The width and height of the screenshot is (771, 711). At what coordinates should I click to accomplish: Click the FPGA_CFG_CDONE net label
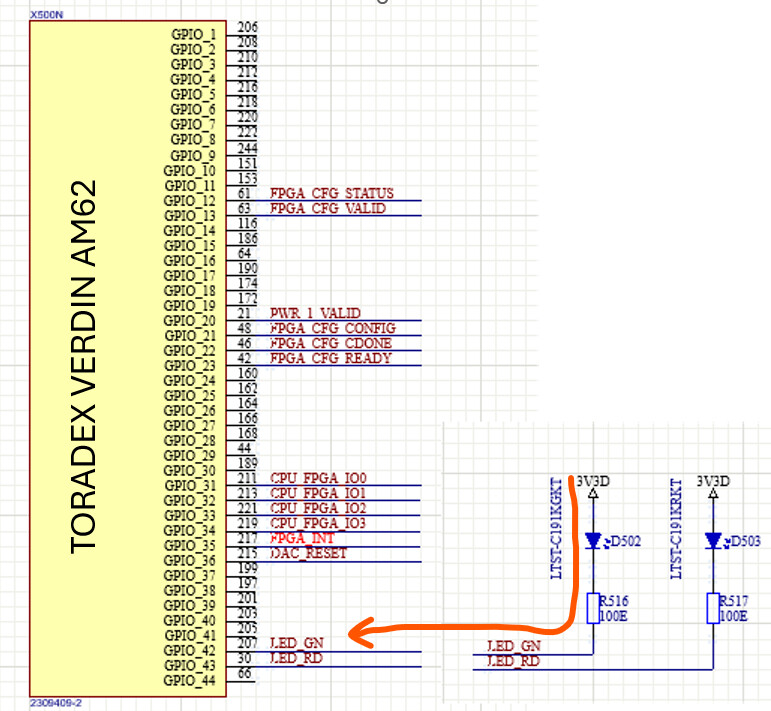330,343
